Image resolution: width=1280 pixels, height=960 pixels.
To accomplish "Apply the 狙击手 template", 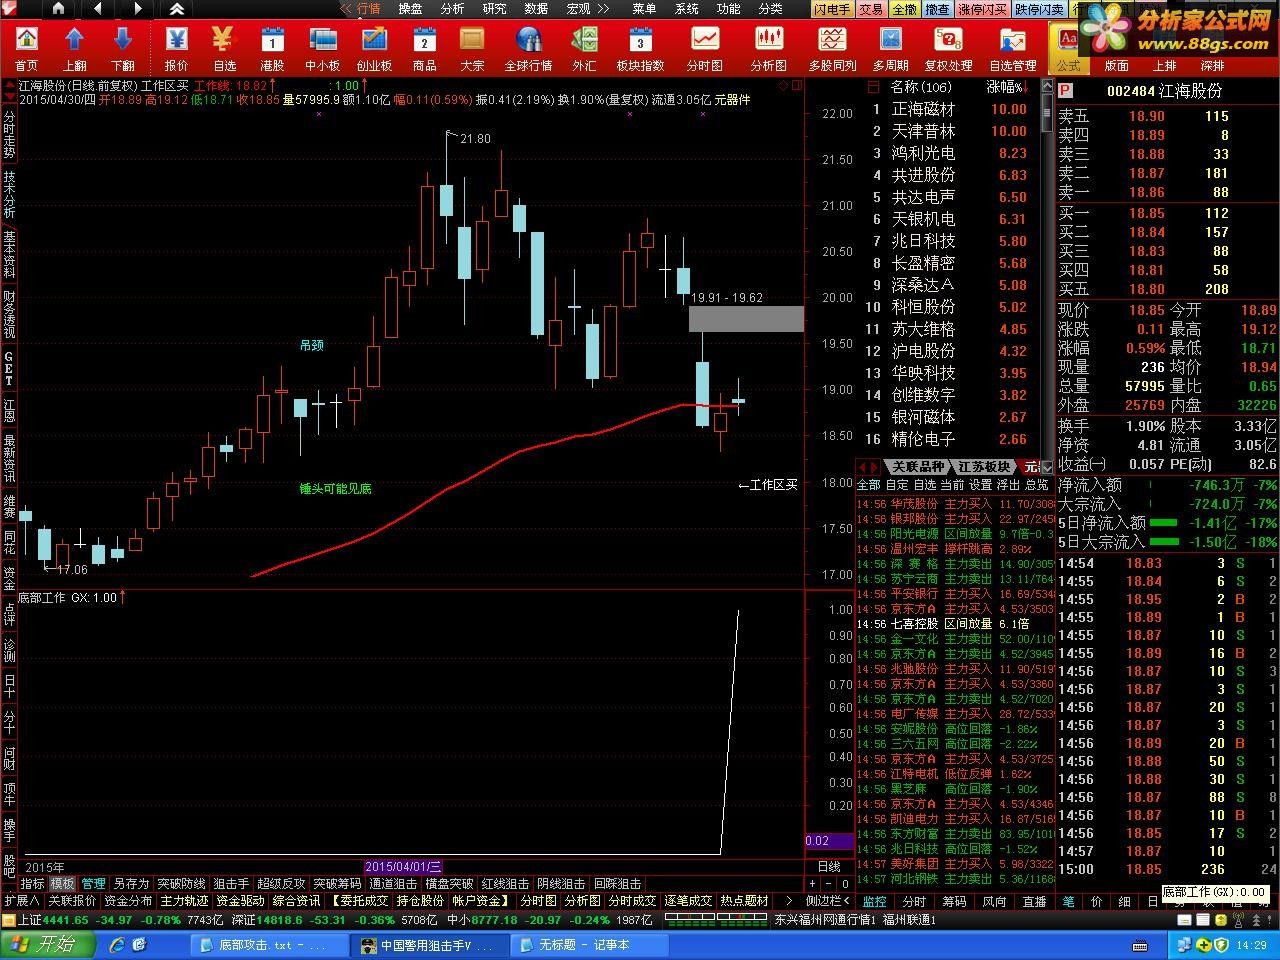I will click(231, 884).
